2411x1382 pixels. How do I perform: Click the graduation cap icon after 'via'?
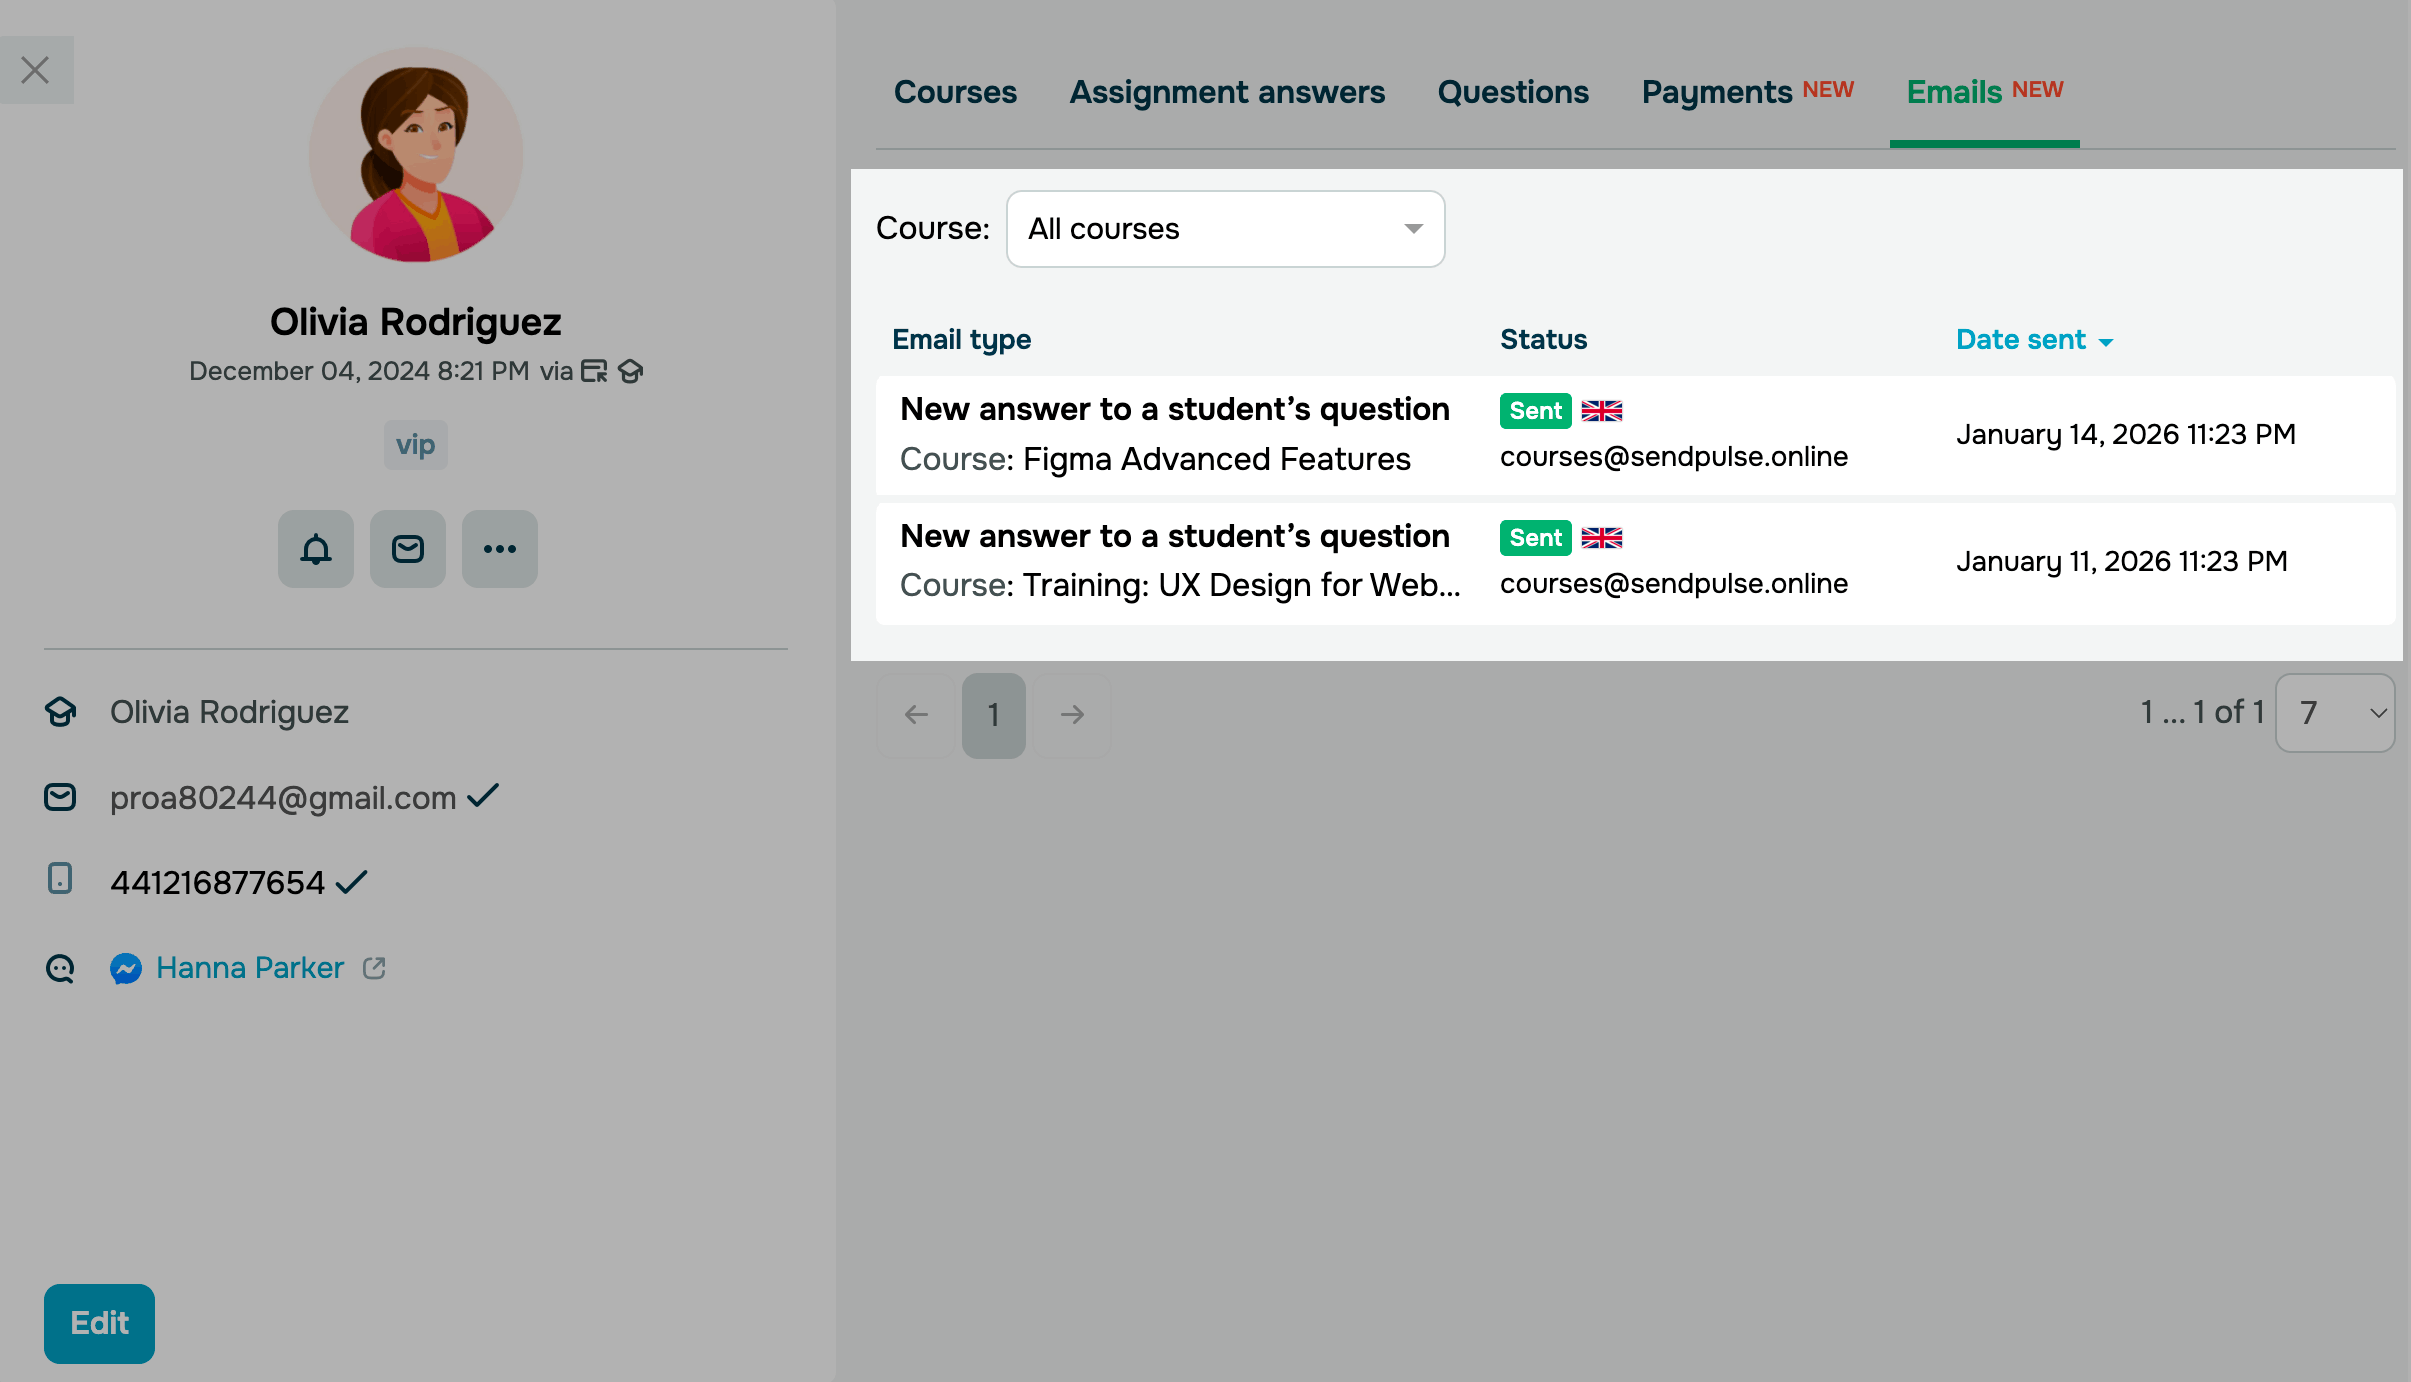pos(630,372)
